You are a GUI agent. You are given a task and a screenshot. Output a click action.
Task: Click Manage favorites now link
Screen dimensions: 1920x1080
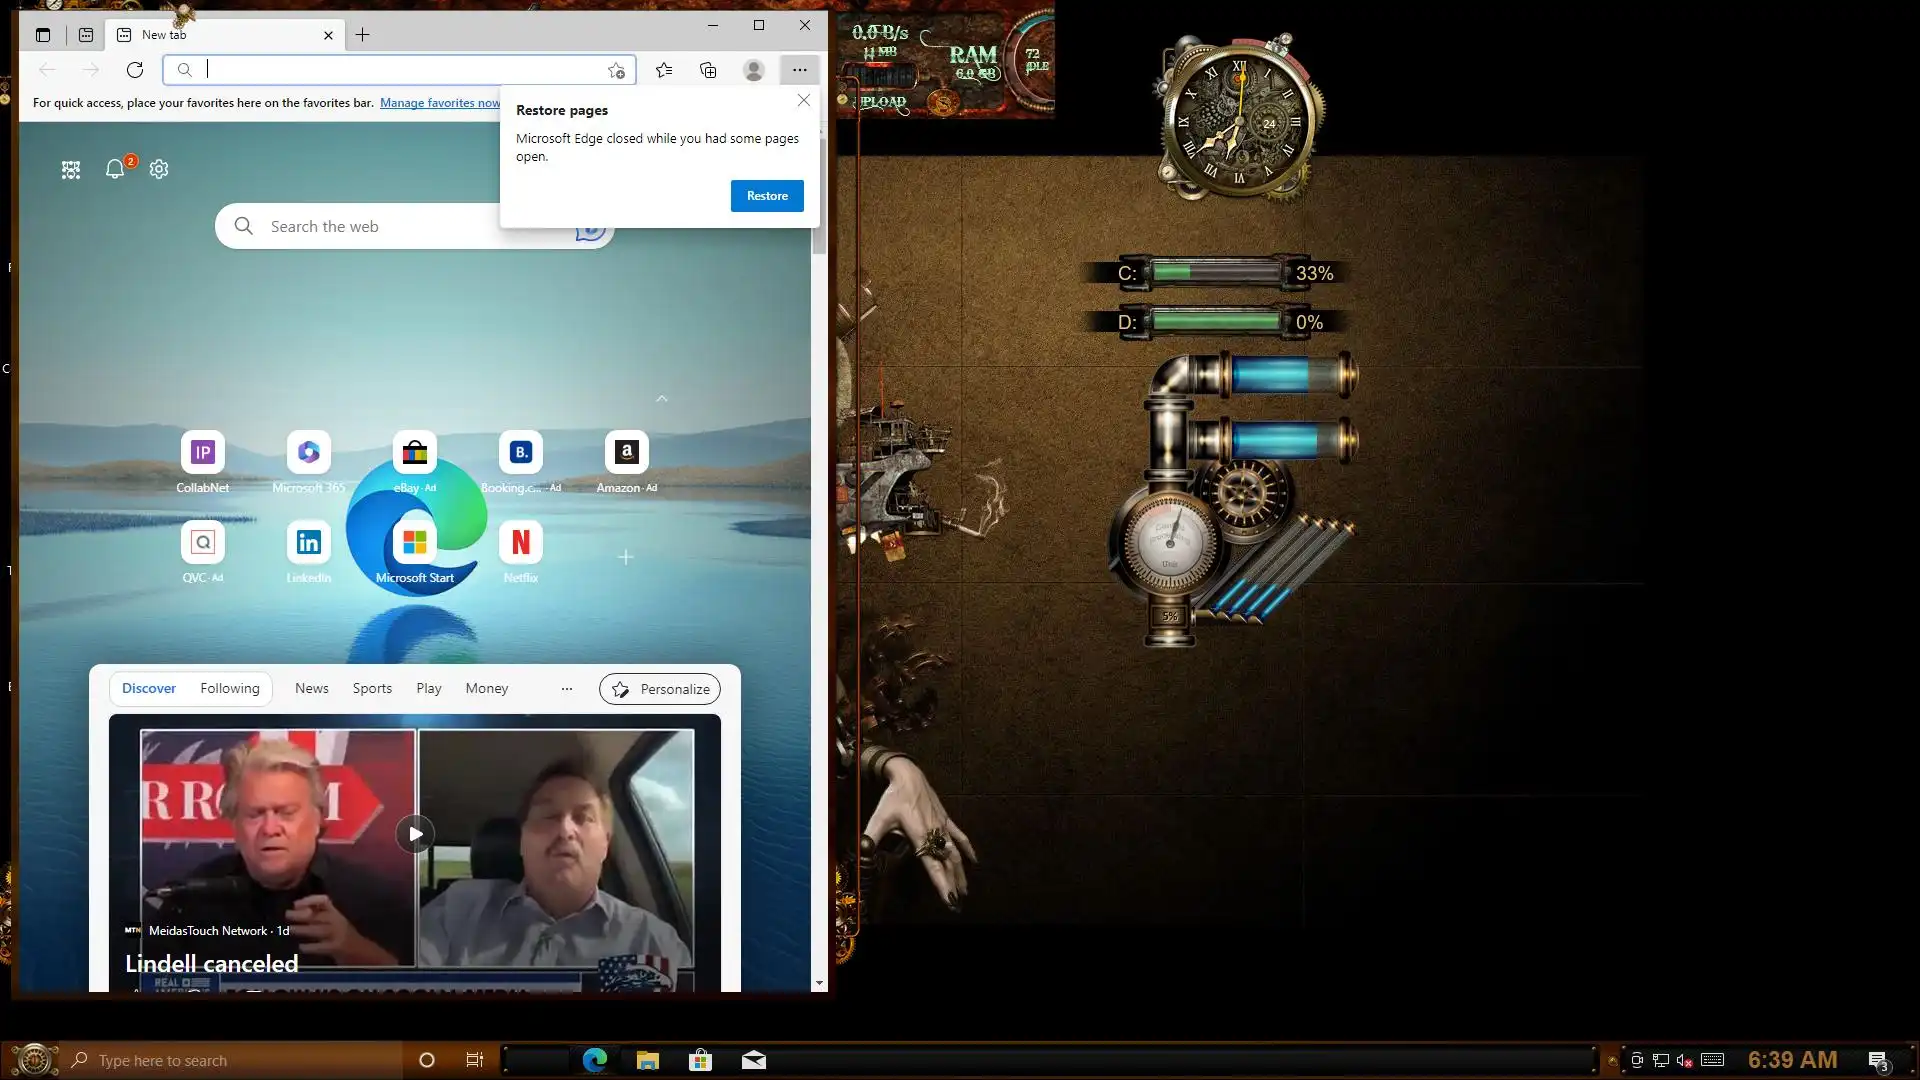pos(439,103)
